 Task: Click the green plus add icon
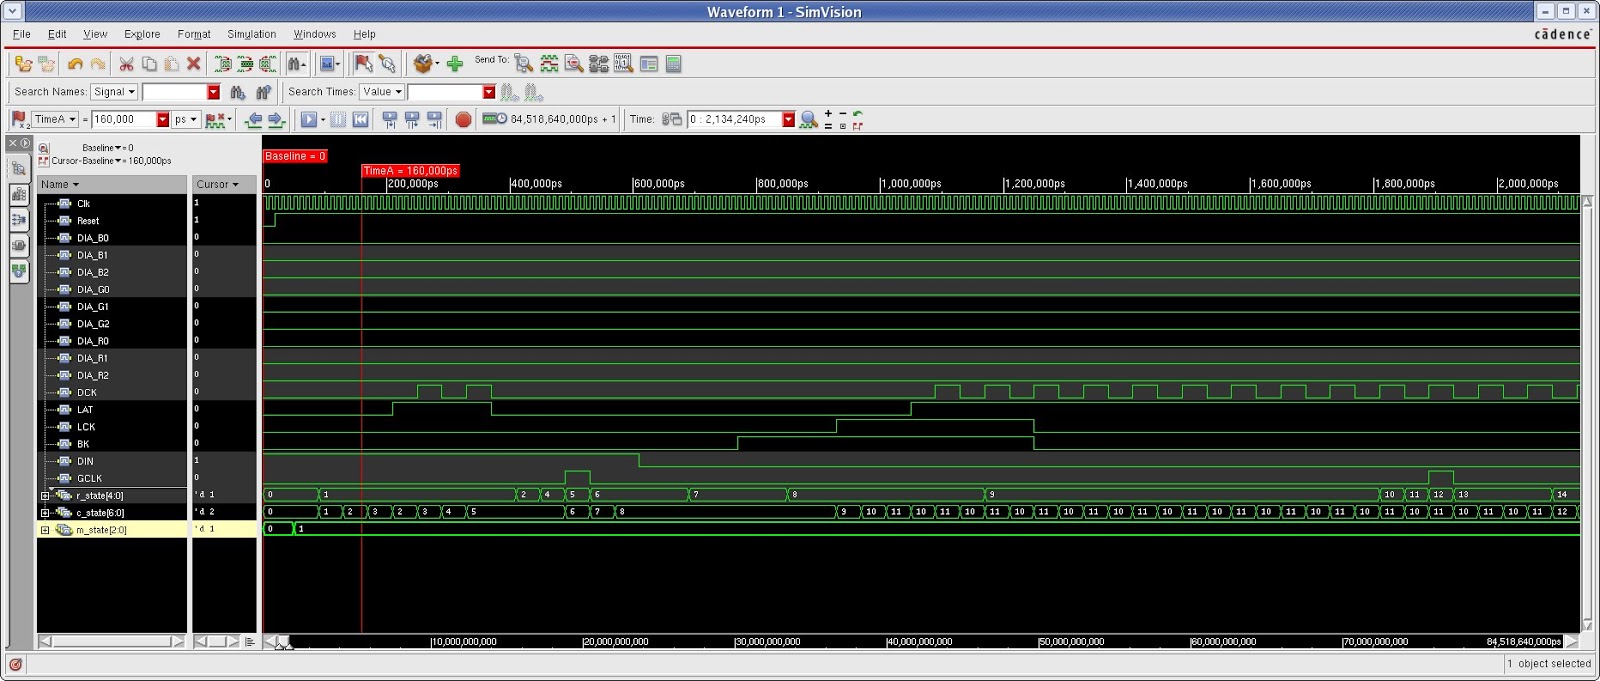coord(455,64)
